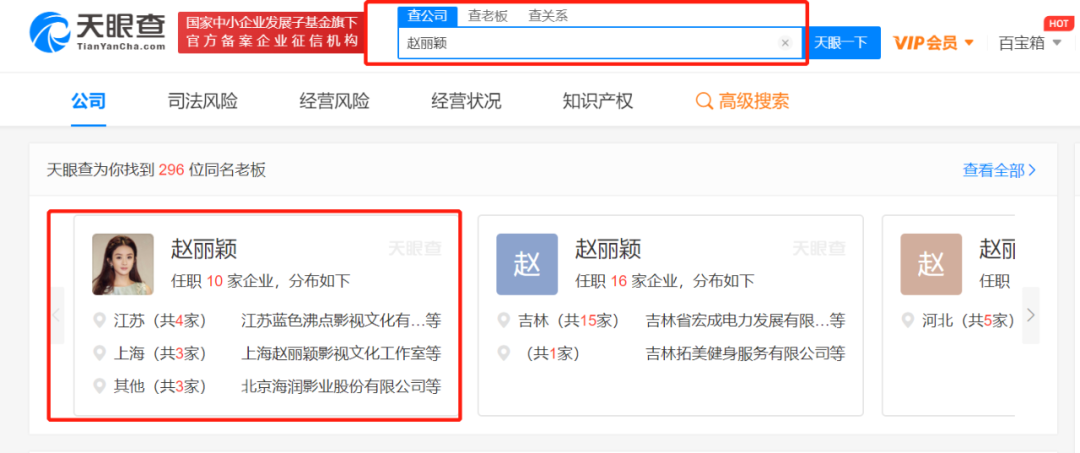Click the brown 赵 avatar tile

[931, 264]
